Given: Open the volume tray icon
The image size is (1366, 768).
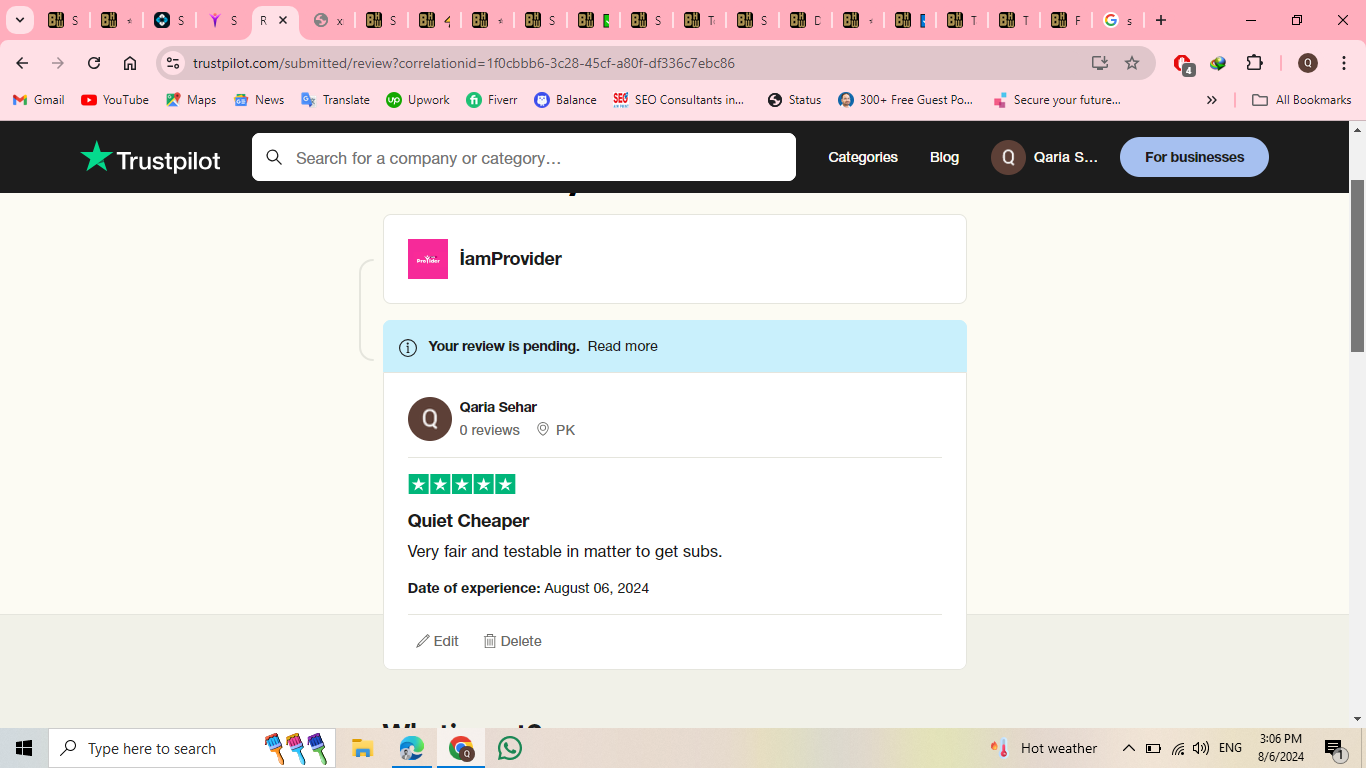Looking at the screenshot, I should pos(1201,748).
